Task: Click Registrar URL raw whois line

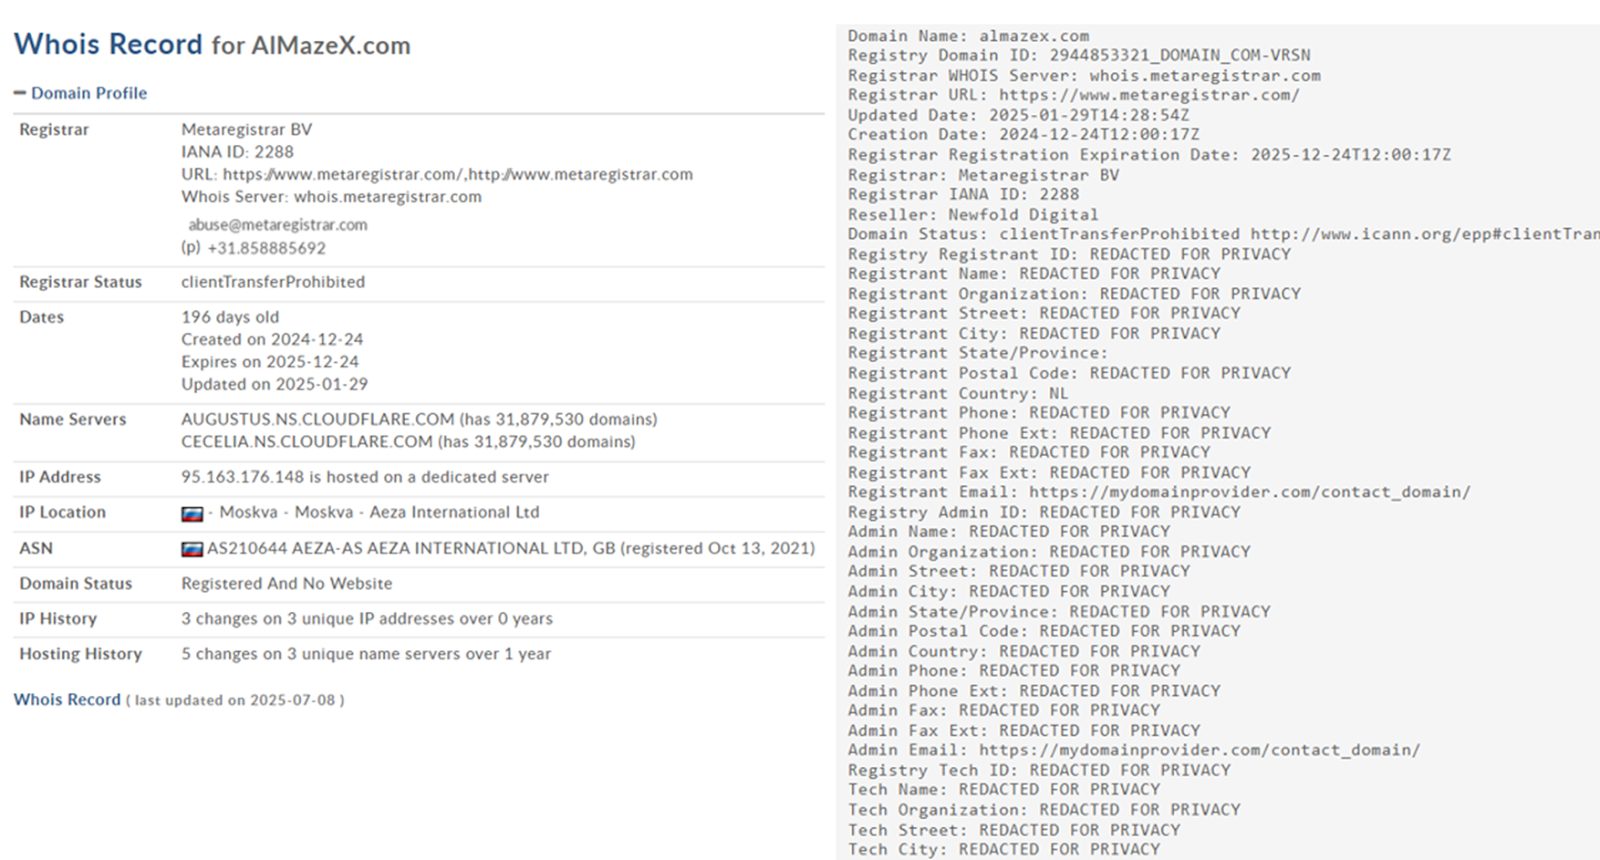Action: tap(1074, 95)
